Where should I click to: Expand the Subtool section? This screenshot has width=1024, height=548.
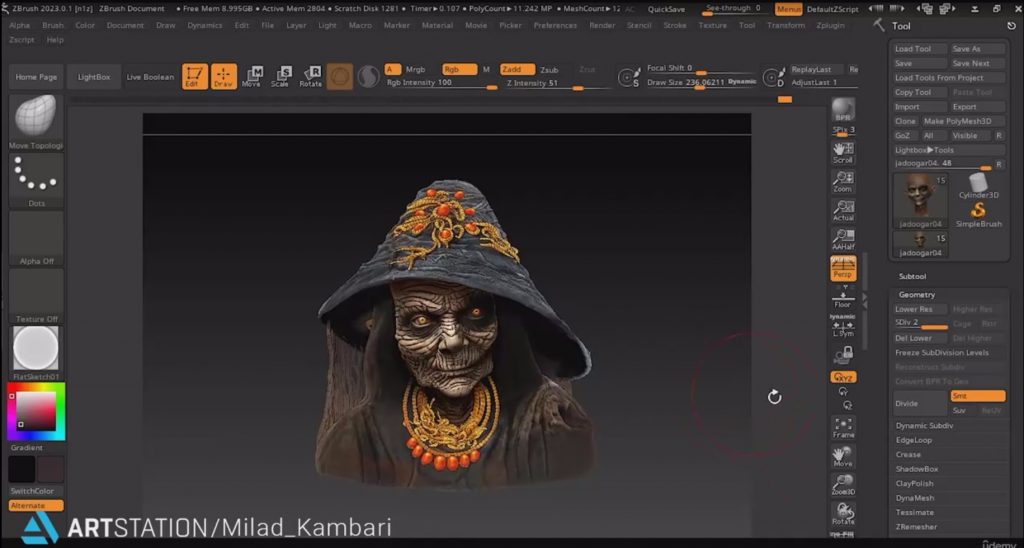(x=912, y=276)
